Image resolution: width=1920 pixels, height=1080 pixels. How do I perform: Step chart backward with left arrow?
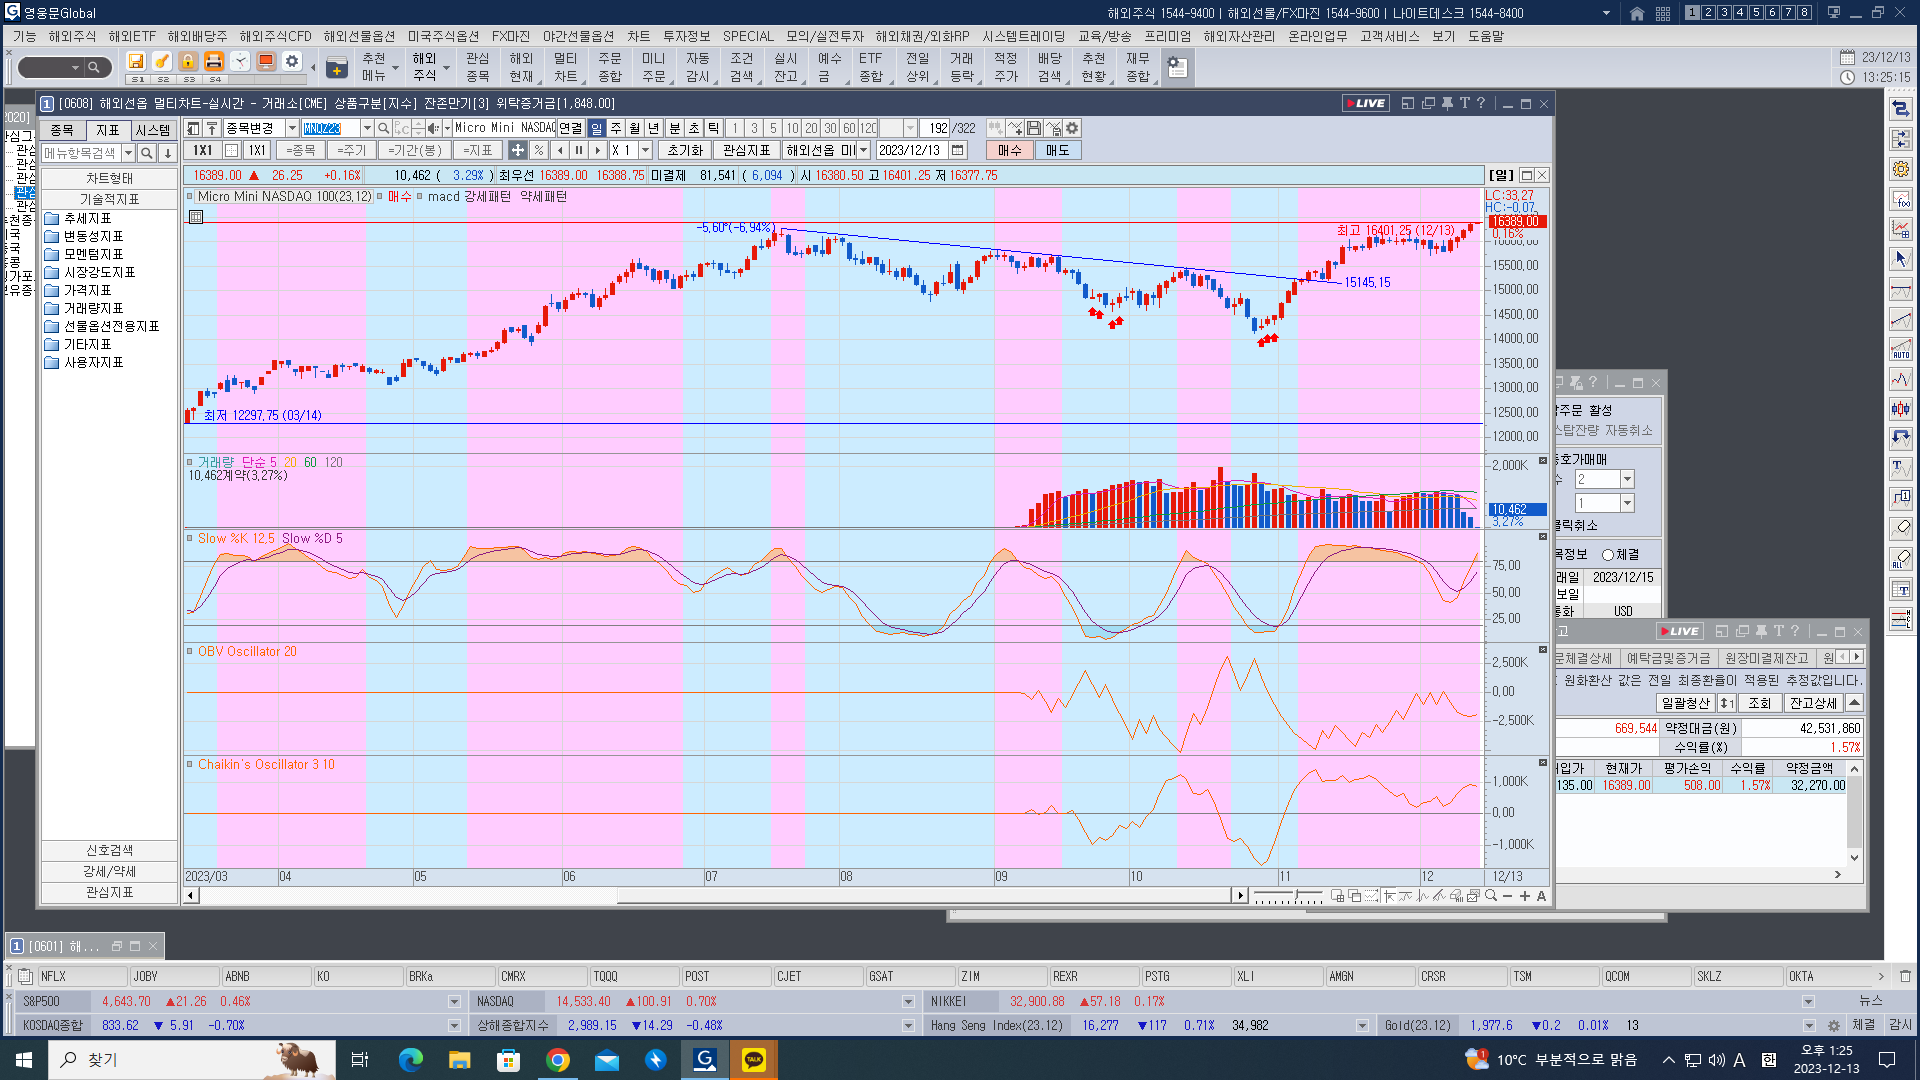click(x=560, y=150)
